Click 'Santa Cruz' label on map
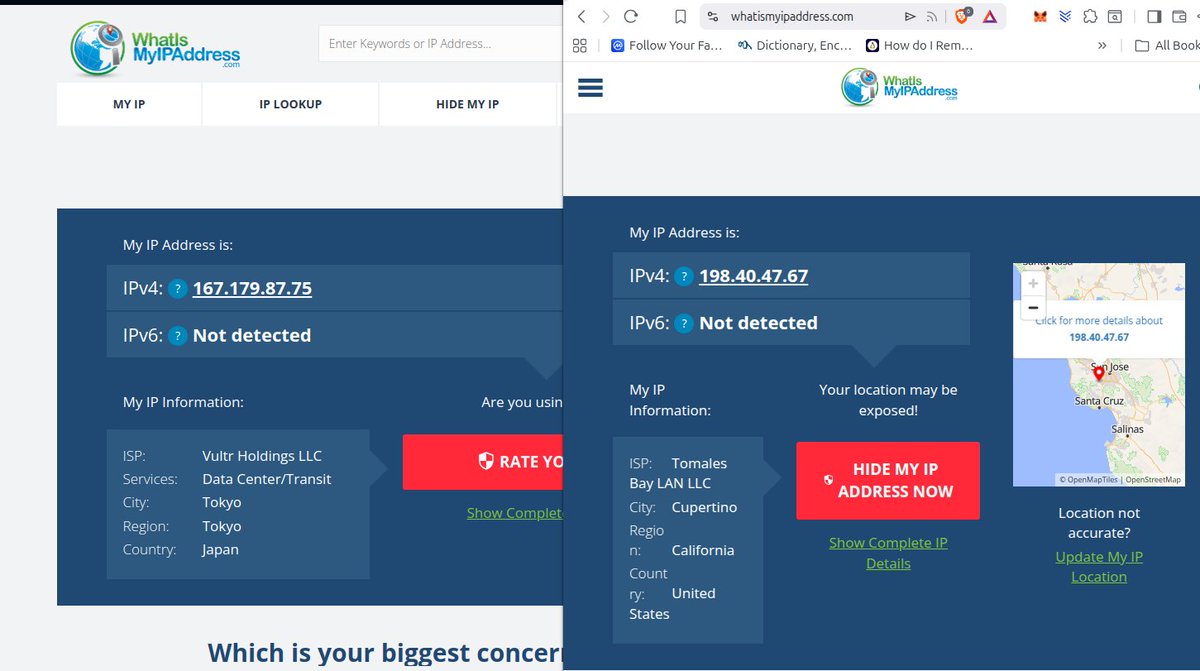Screen dimensions: 1200x671 pyautogui.click(x=1099, y=401)
